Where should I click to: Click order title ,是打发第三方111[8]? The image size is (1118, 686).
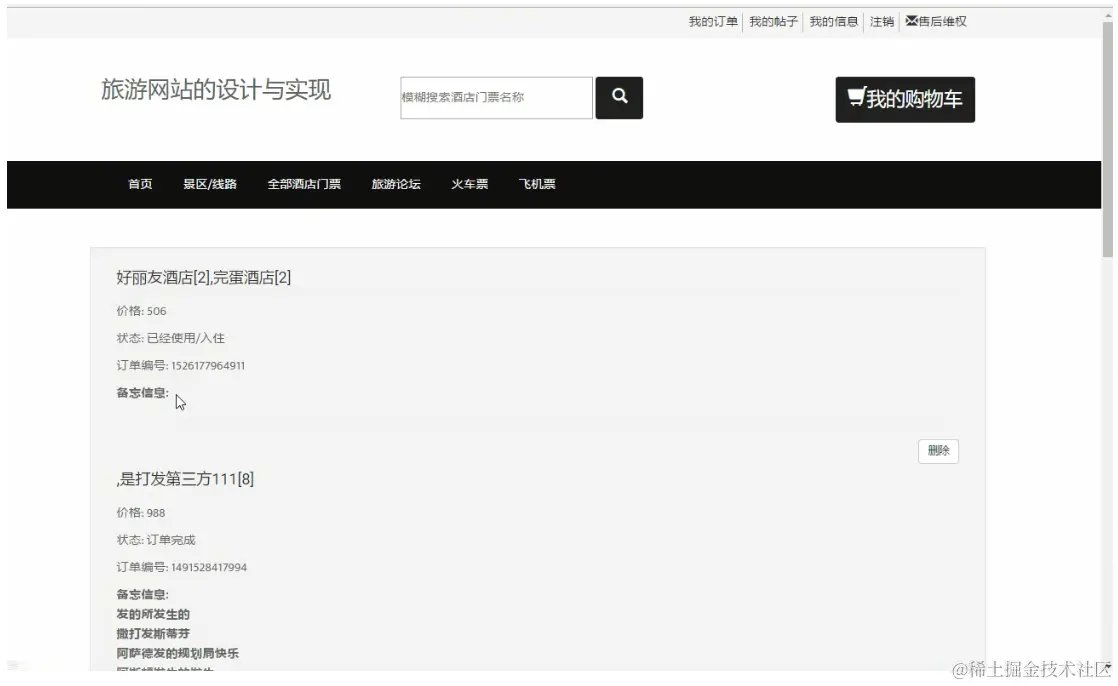[185, 478]
